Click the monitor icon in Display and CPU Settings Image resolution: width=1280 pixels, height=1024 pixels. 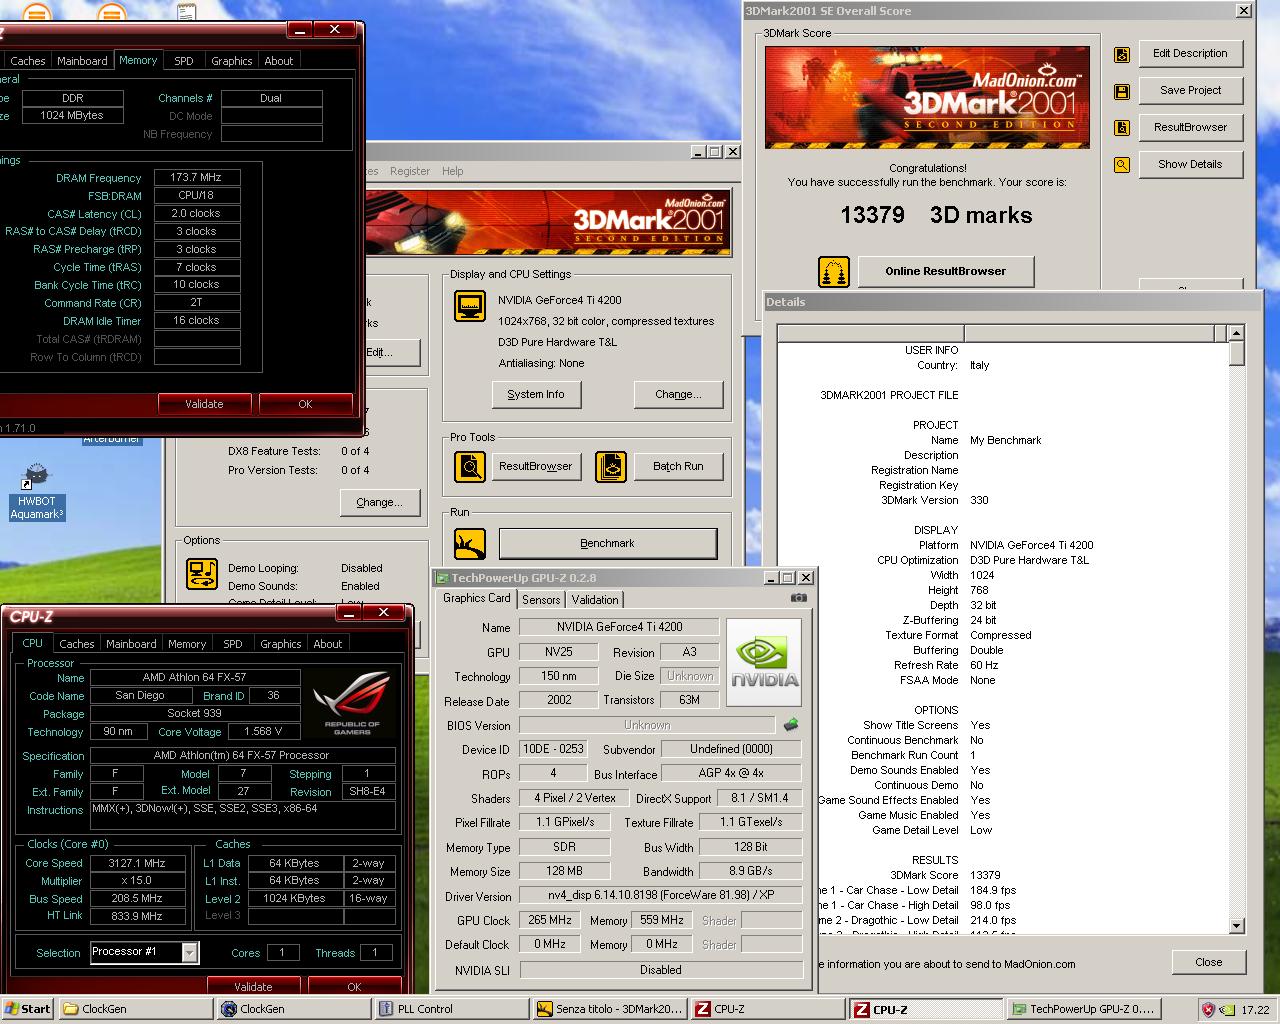[469, 305]
